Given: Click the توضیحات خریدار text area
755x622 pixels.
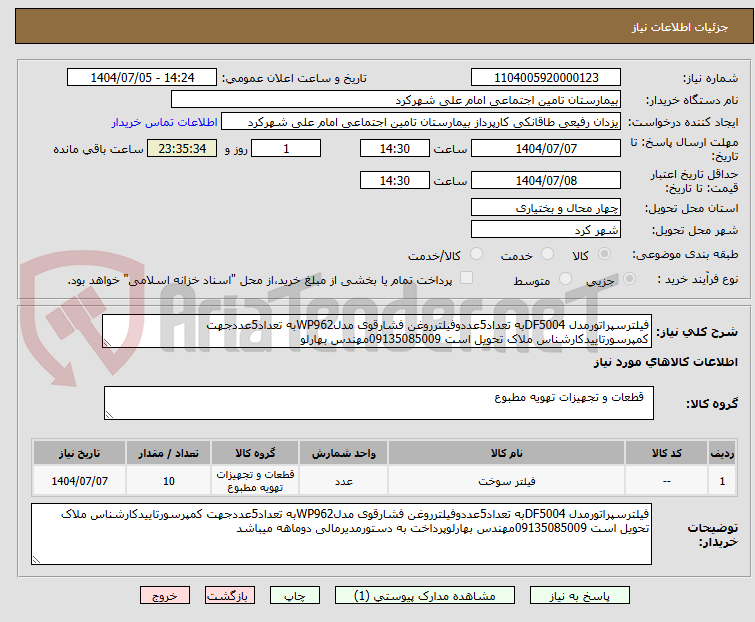Looking at the screenshot, I should coord(341,534).
